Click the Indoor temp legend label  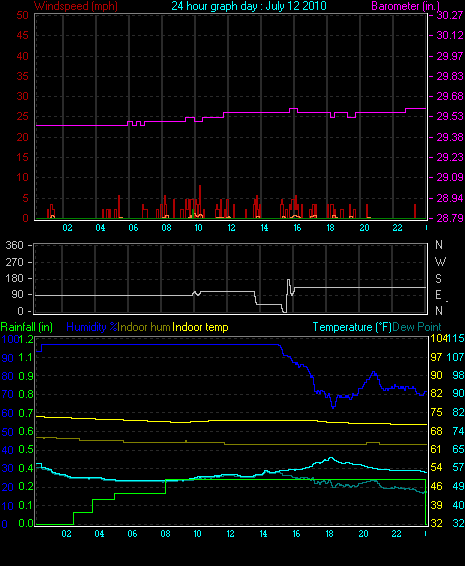tap(200, 327)
